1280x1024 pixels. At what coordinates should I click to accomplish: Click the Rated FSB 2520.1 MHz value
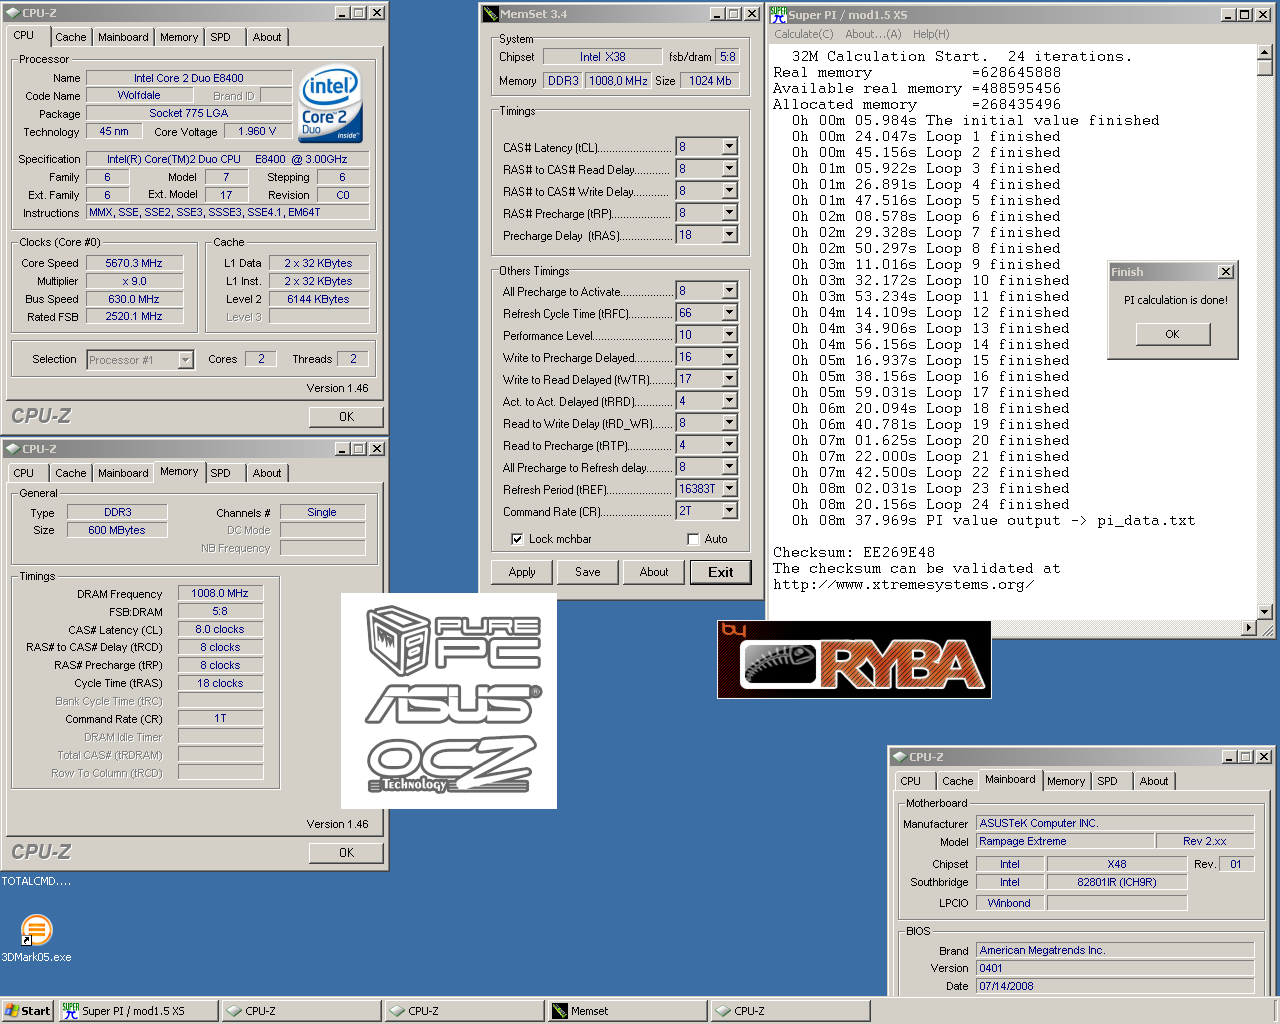(x=134, y=316)
